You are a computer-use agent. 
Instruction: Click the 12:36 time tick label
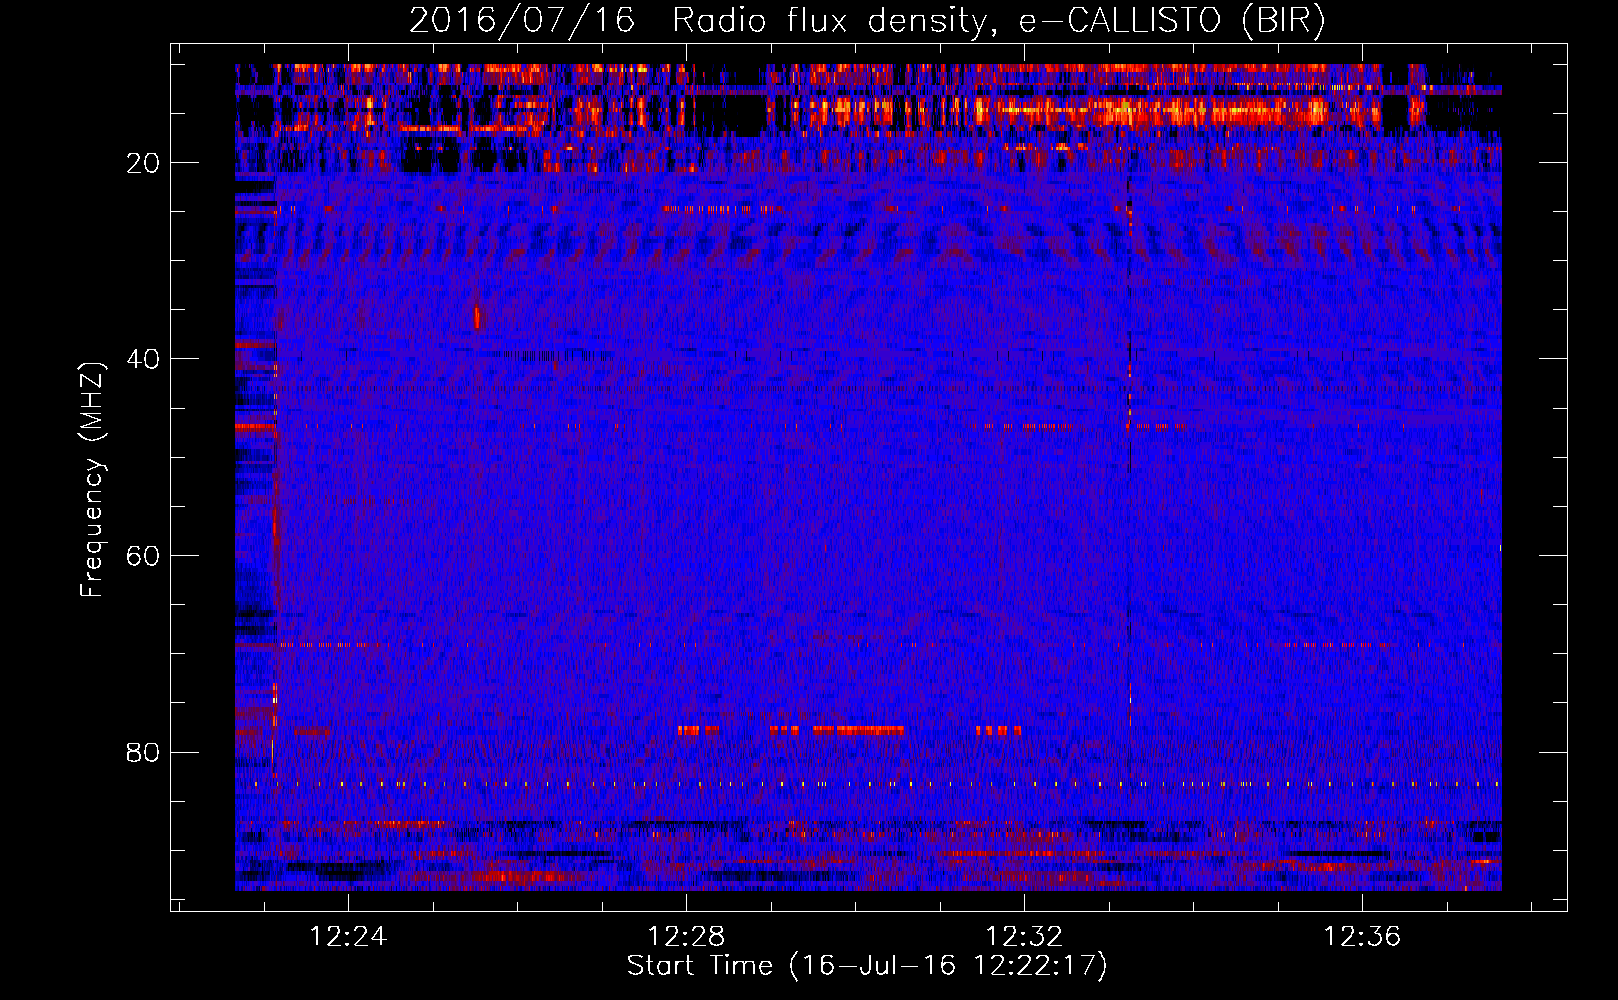[1362, 937]
